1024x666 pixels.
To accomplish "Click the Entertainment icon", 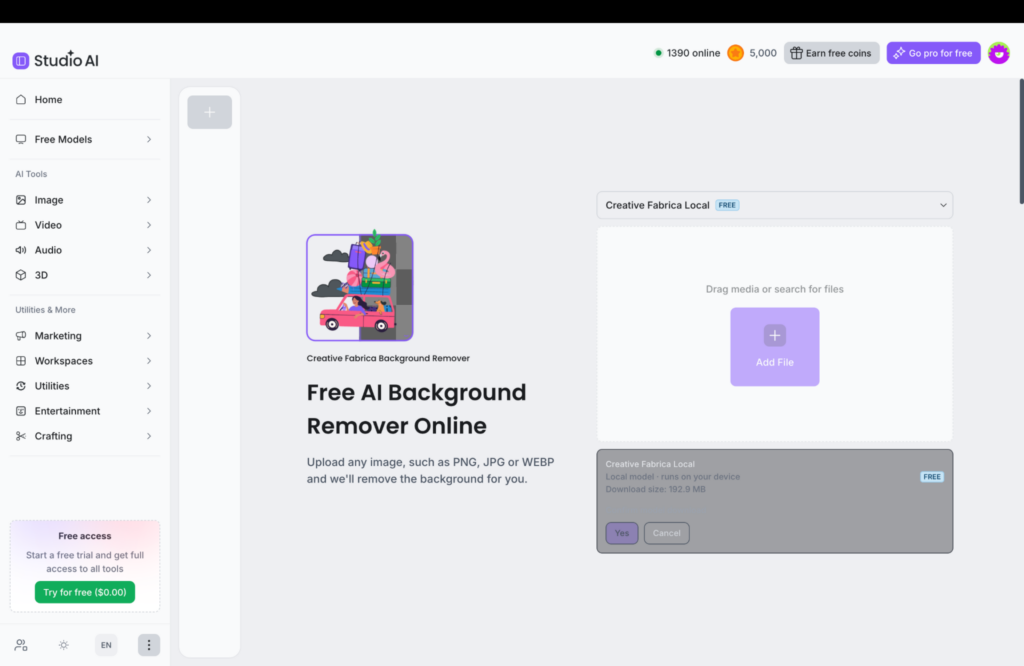I will pyautogui.click(x=21, y=411).
